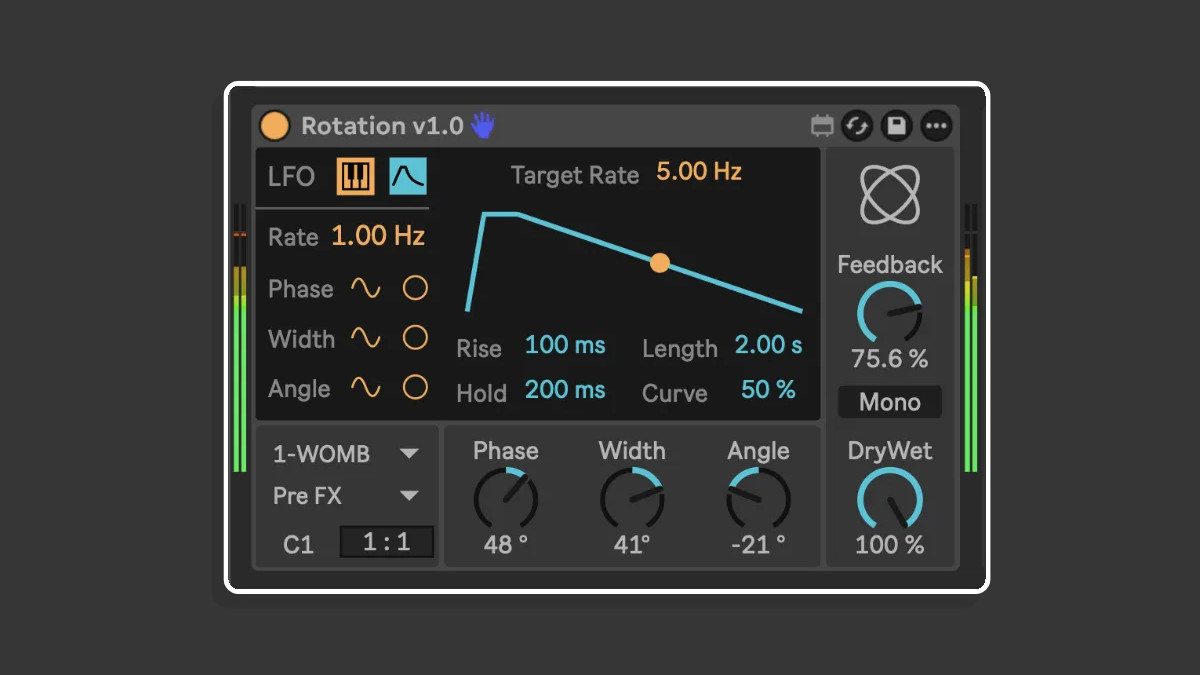Screen dimensions: 1200x675
Task: Click the orbit logo icon above Feedback
Action: (x=890, y=194)
